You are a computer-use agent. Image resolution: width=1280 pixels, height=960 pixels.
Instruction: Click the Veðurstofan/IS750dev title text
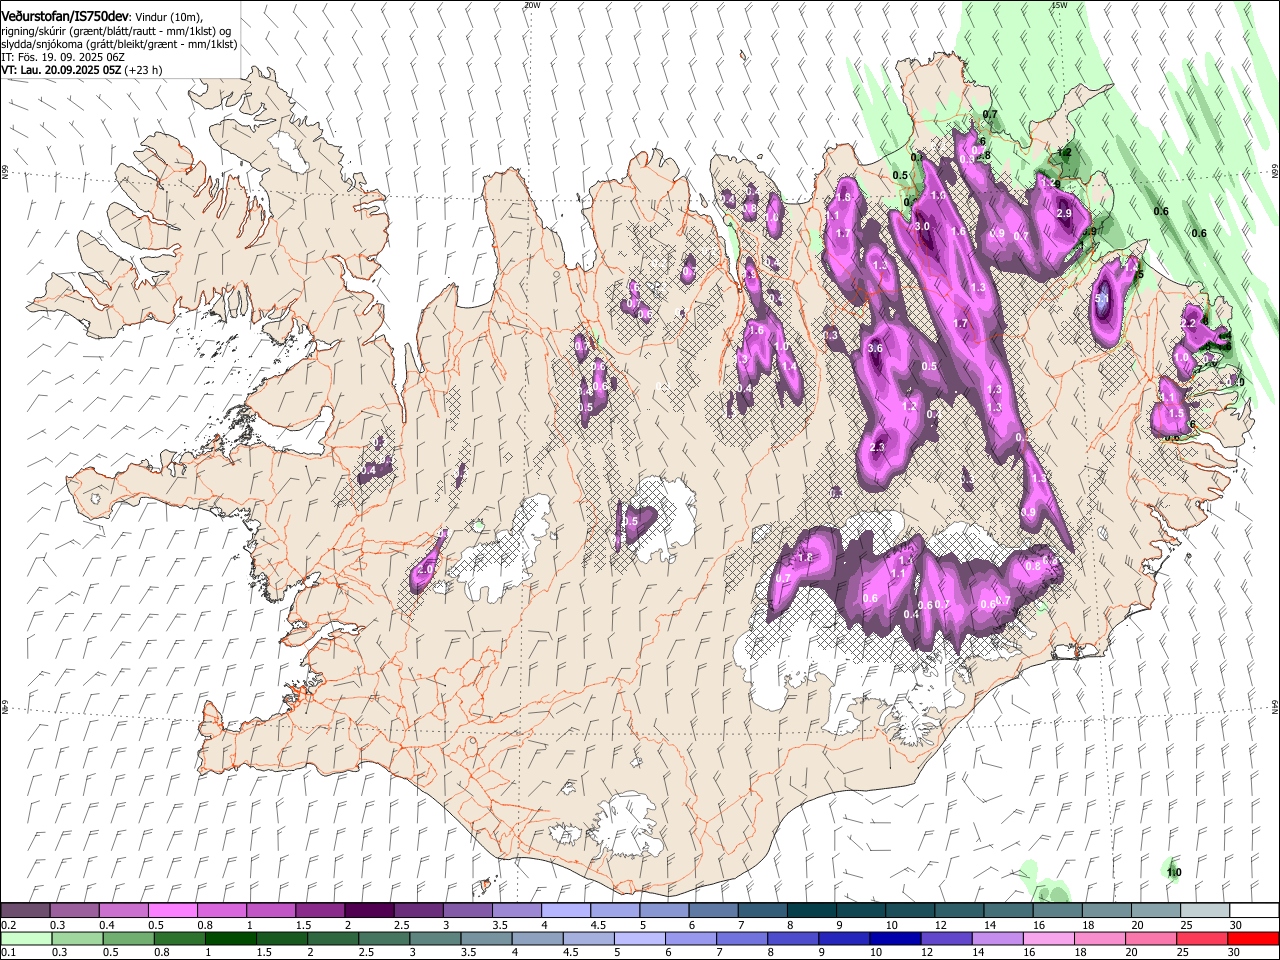click(66, 17)
